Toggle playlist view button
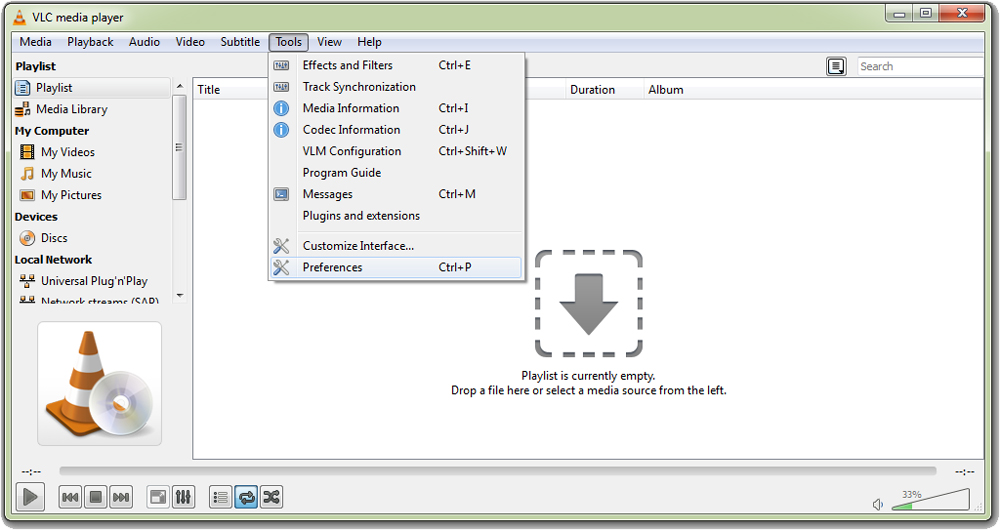The width and height of the screenshot is (1000, 530). (x=221, y=497)
